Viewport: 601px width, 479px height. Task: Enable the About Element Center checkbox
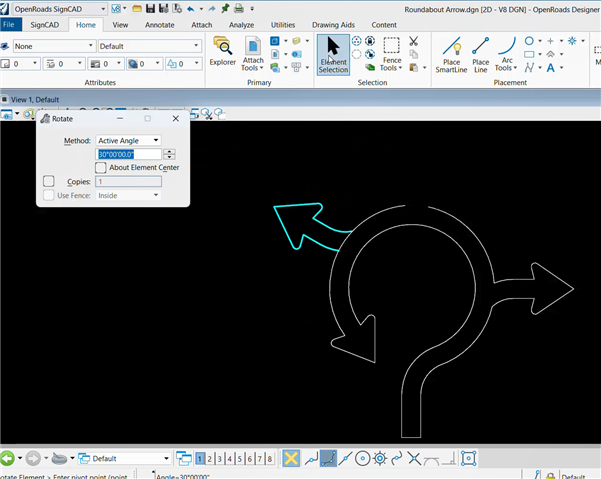[101, 168]
